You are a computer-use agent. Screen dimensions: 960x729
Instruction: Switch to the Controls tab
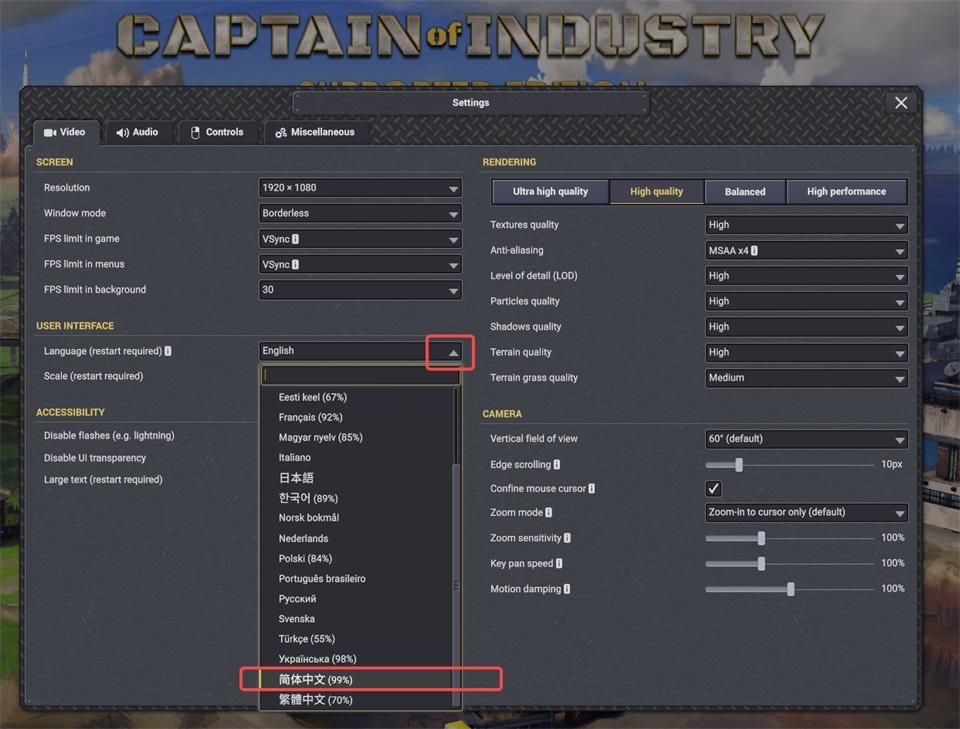pos(217,132)
